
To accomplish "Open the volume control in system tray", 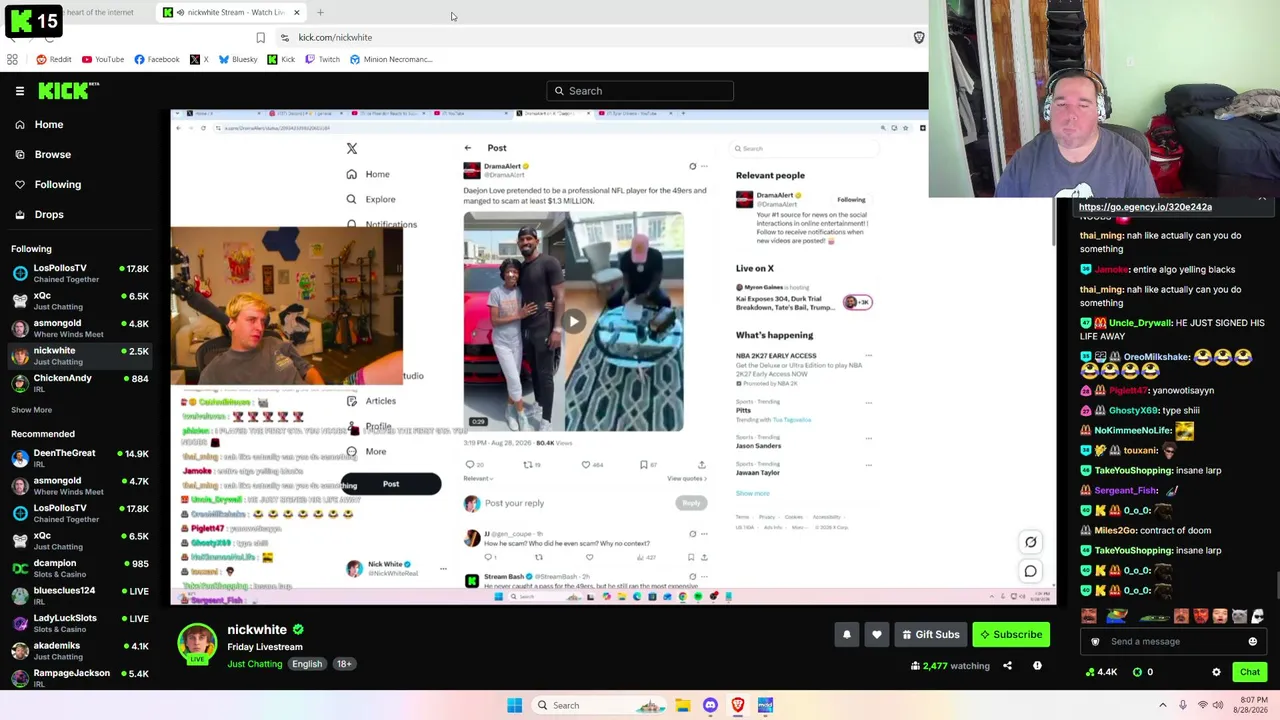I will pos(1218,705).
